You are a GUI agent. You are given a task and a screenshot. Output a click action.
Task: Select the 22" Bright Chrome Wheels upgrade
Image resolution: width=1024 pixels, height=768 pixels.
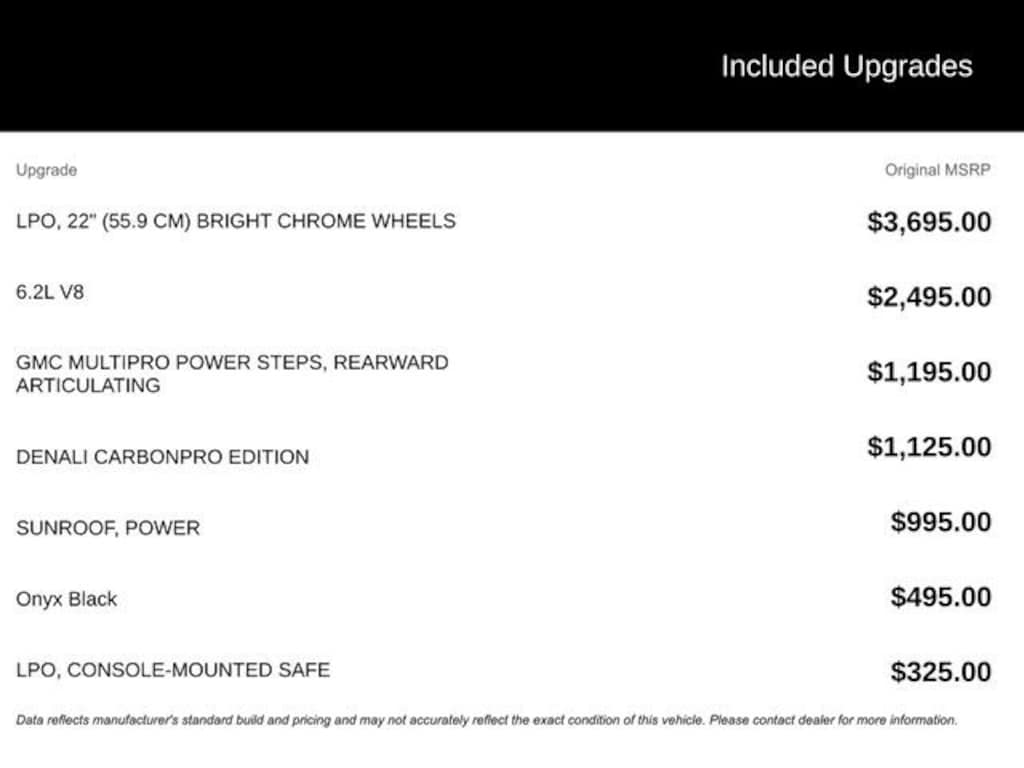pos(235,221)
